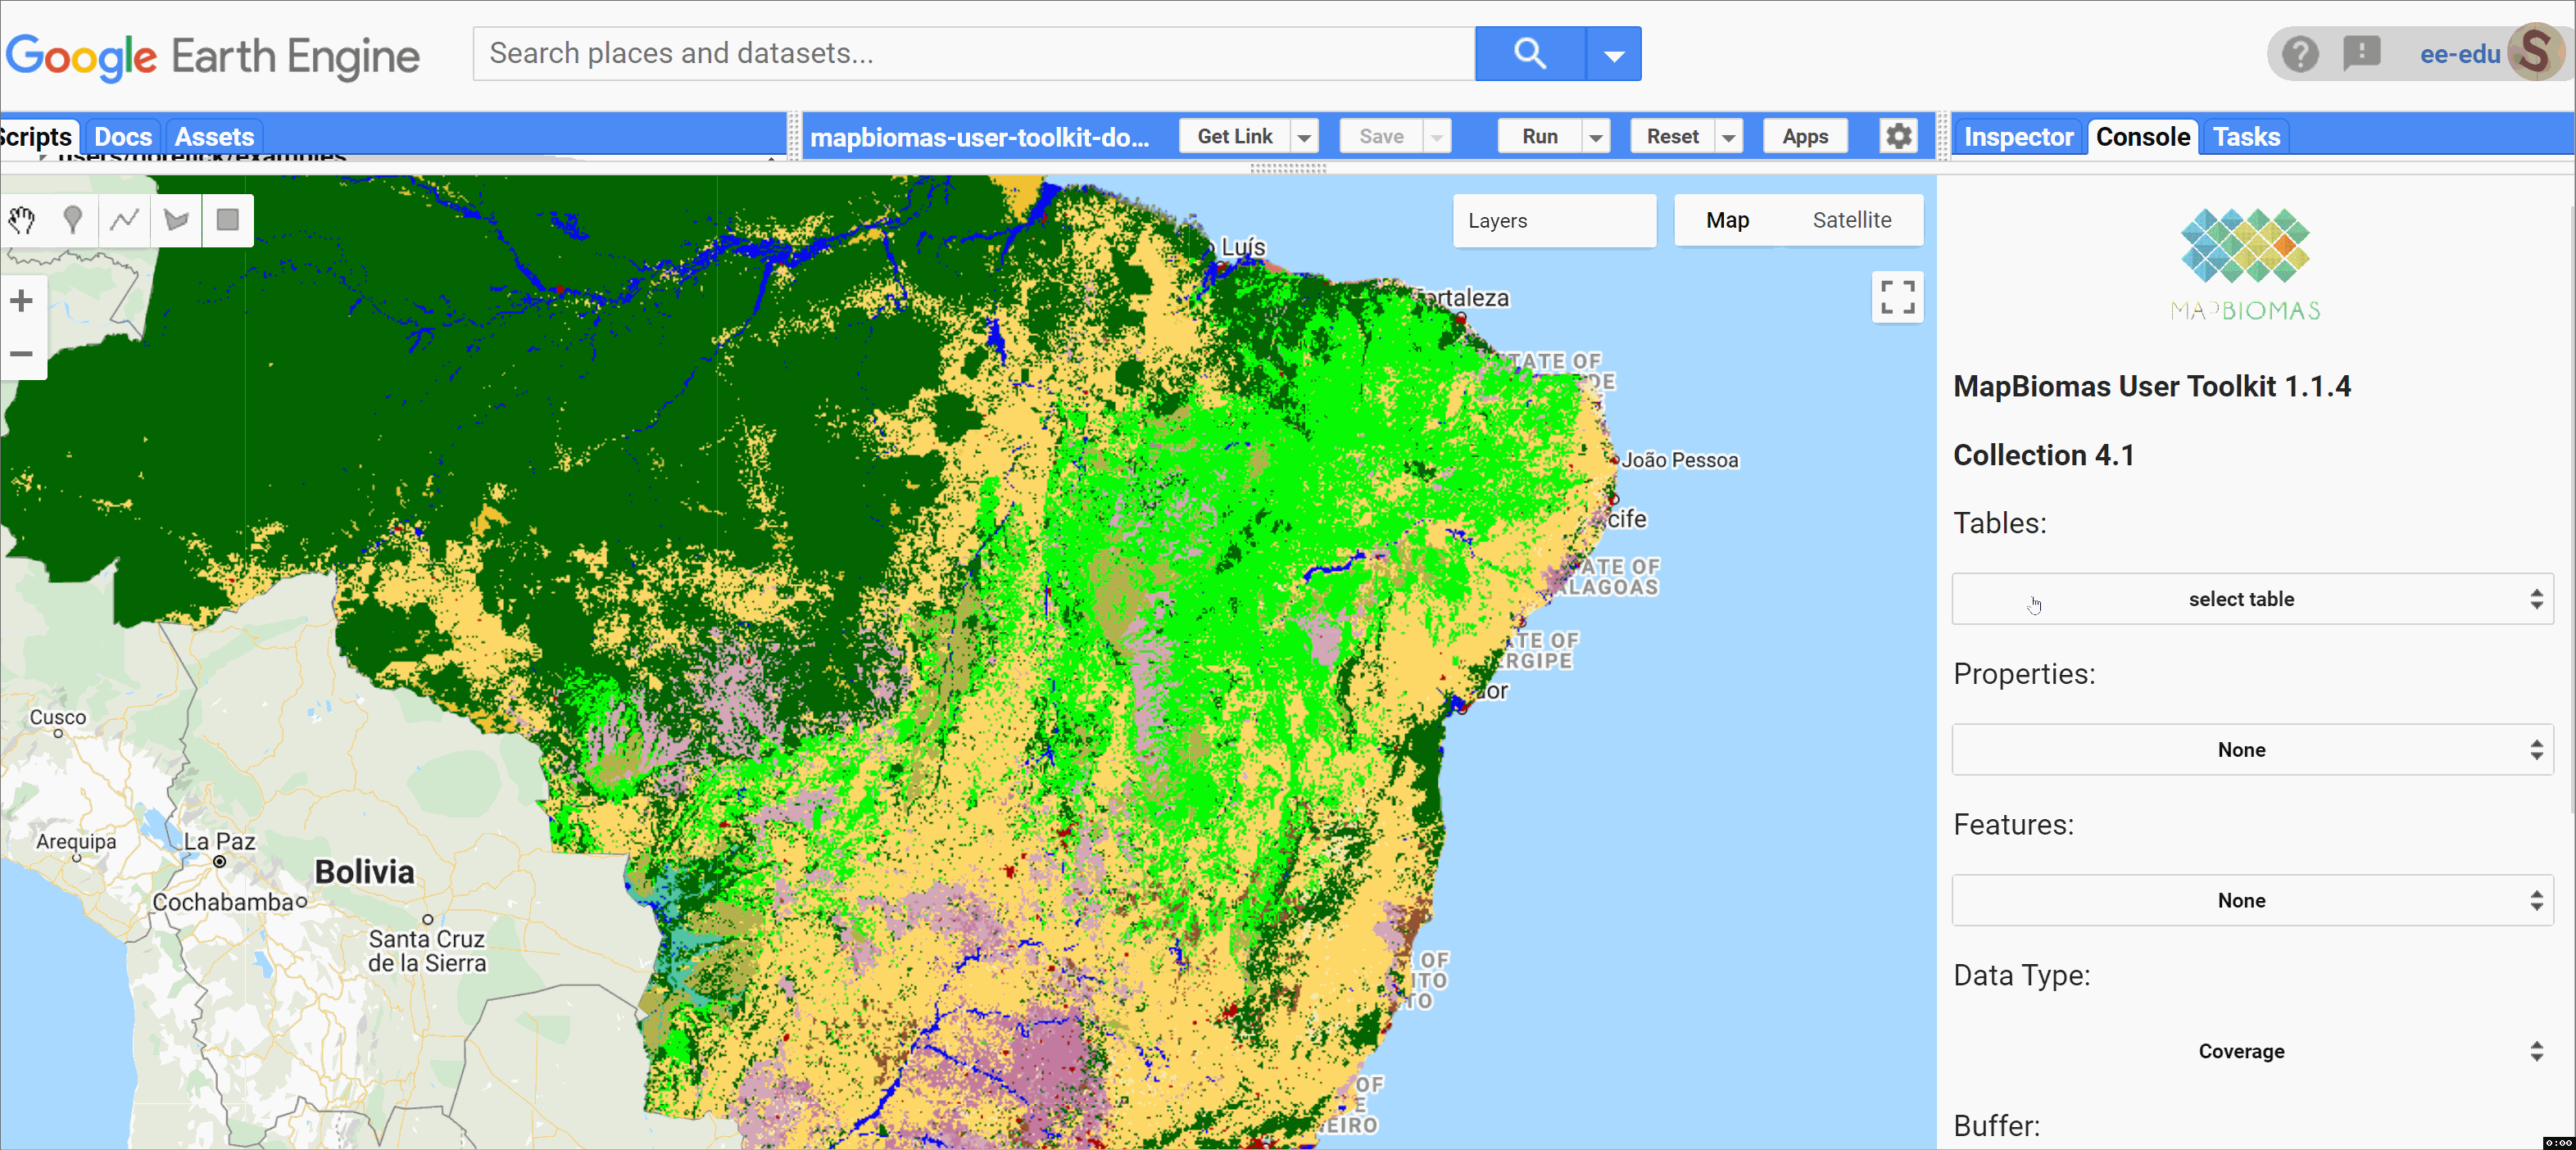
Task: Click the search magnifier button
Action: pos(1528,54)
